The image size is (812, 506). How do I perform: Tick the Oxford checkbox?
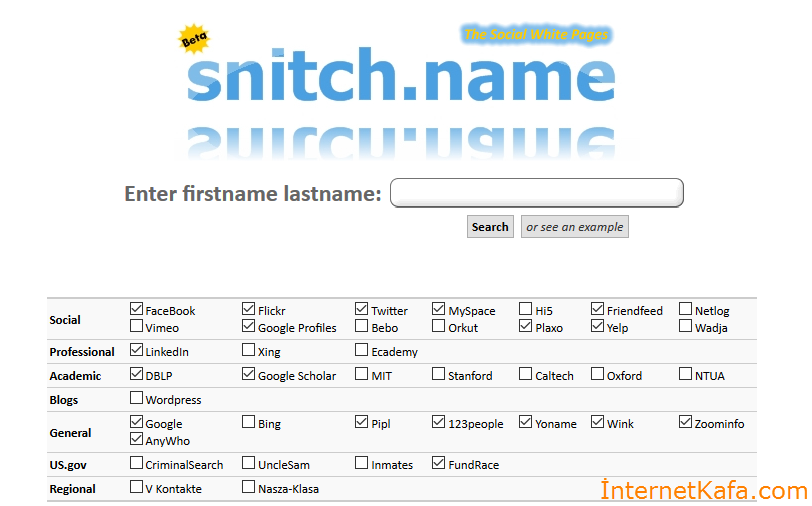click(x=598, y=374)
